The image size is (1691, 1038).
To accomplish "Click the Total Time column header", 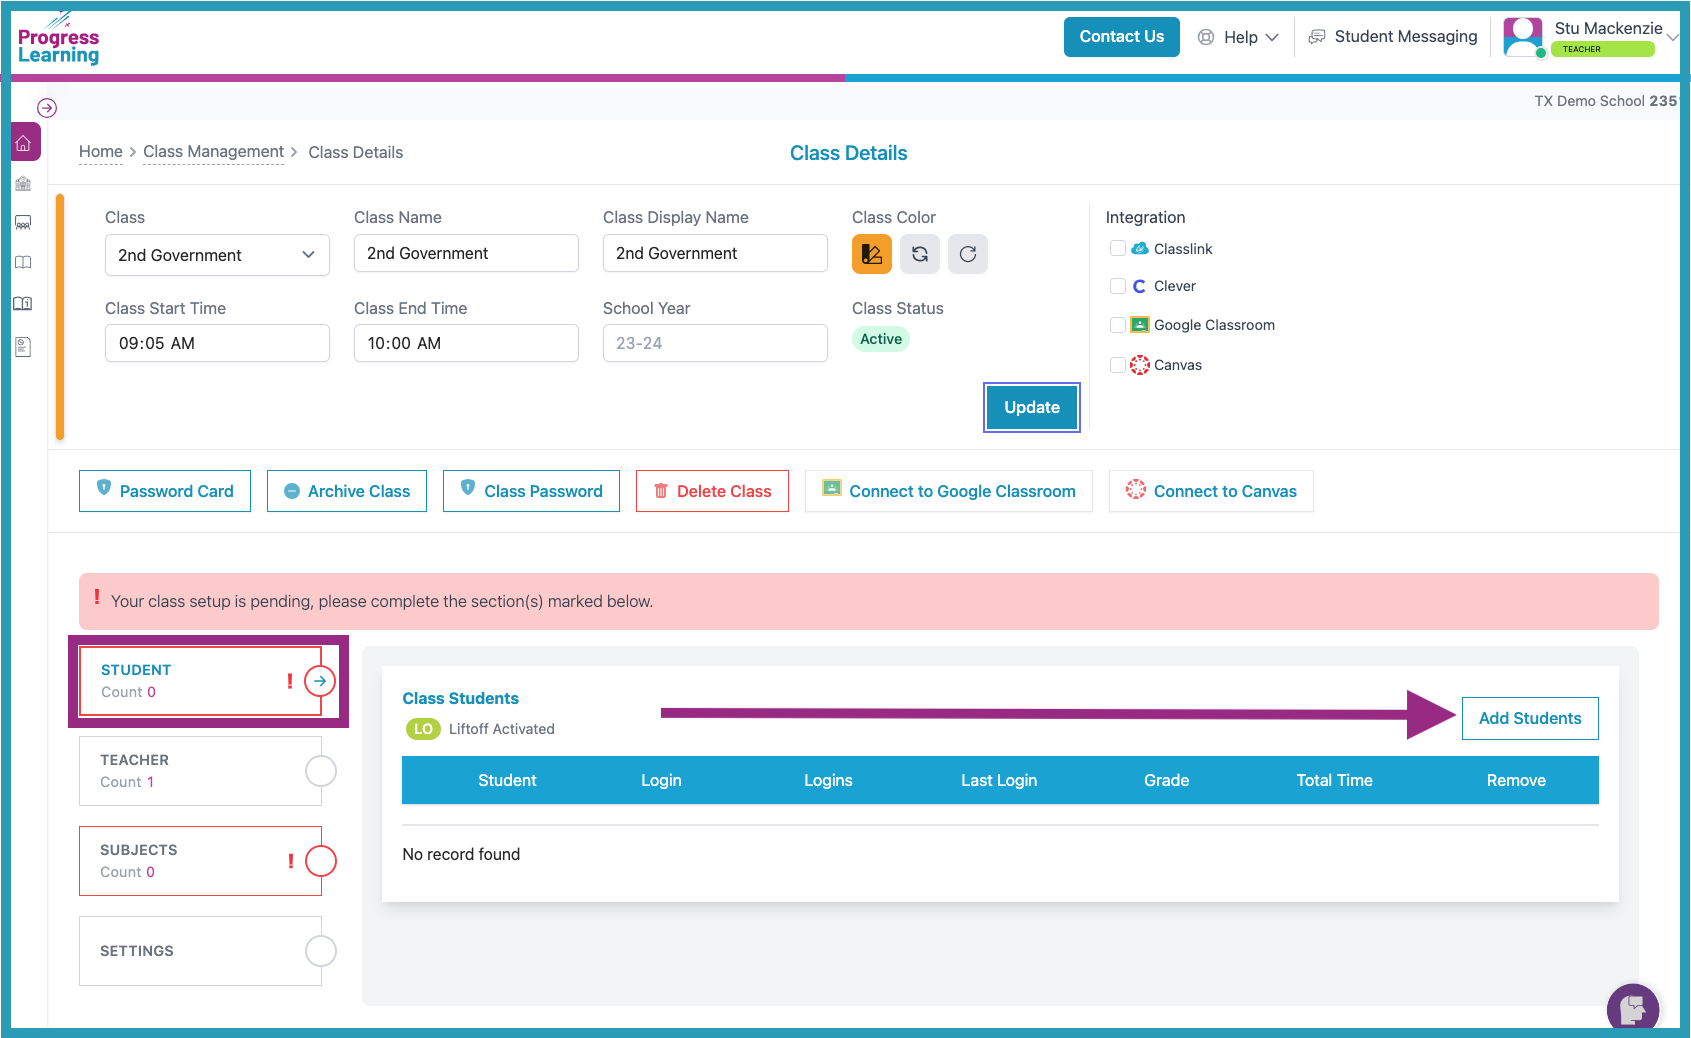I will tap(1334, 780).
